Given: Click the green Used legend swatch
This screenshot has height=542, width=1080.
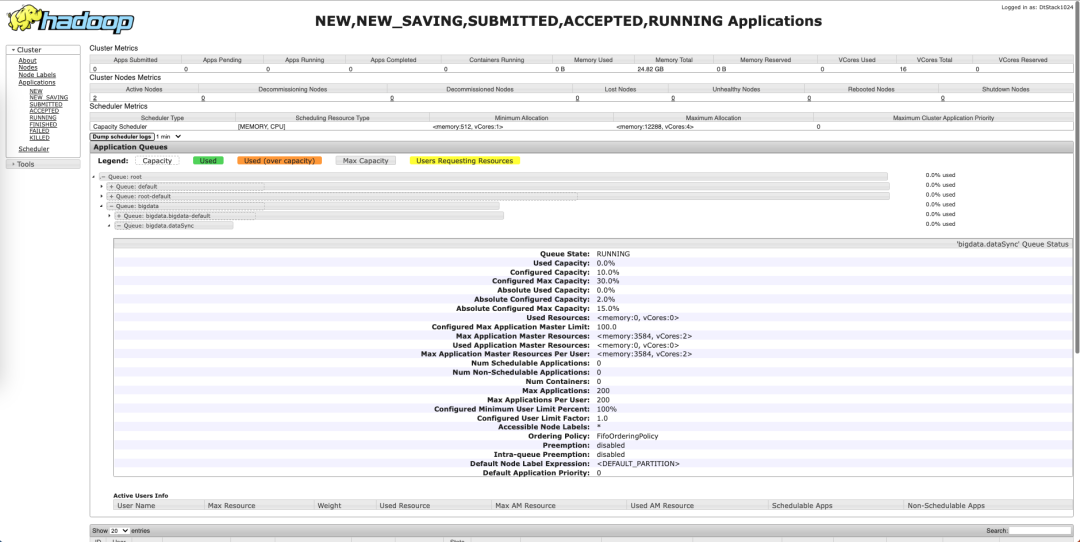Looking at the screenshot, I should point(208,161).
